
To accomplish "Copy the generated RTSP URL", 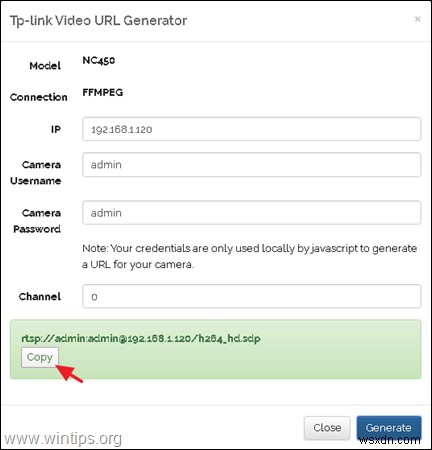I will pyautogui.click(x=40, y=357).
